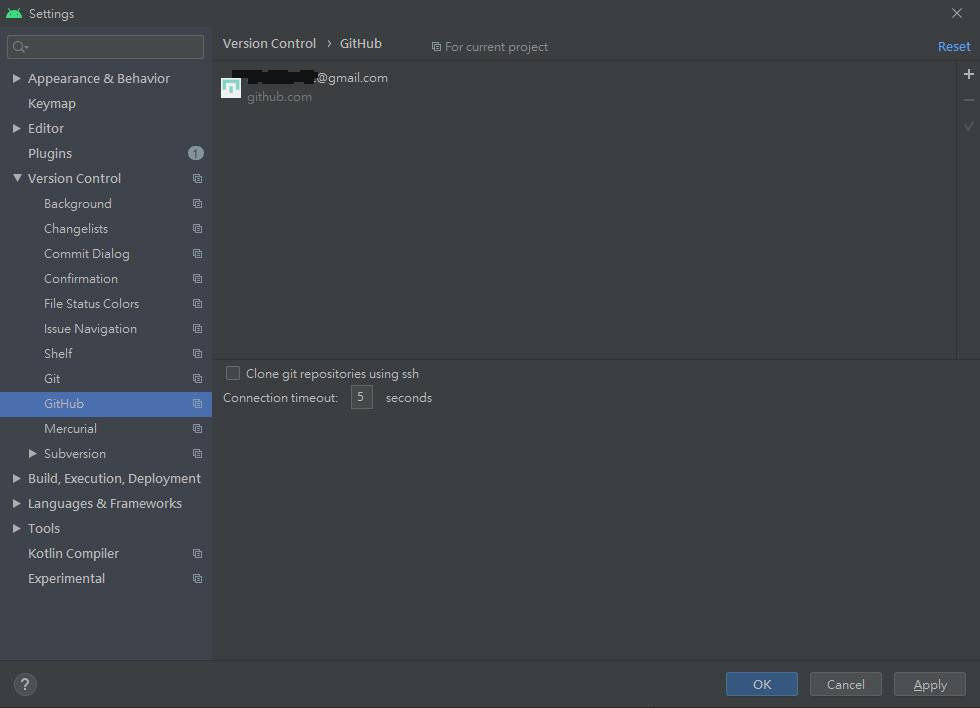Click the project-level icon beside Shelf
Image resolution: width=980 pixels, height=708 pixels.
click(198, 354)
